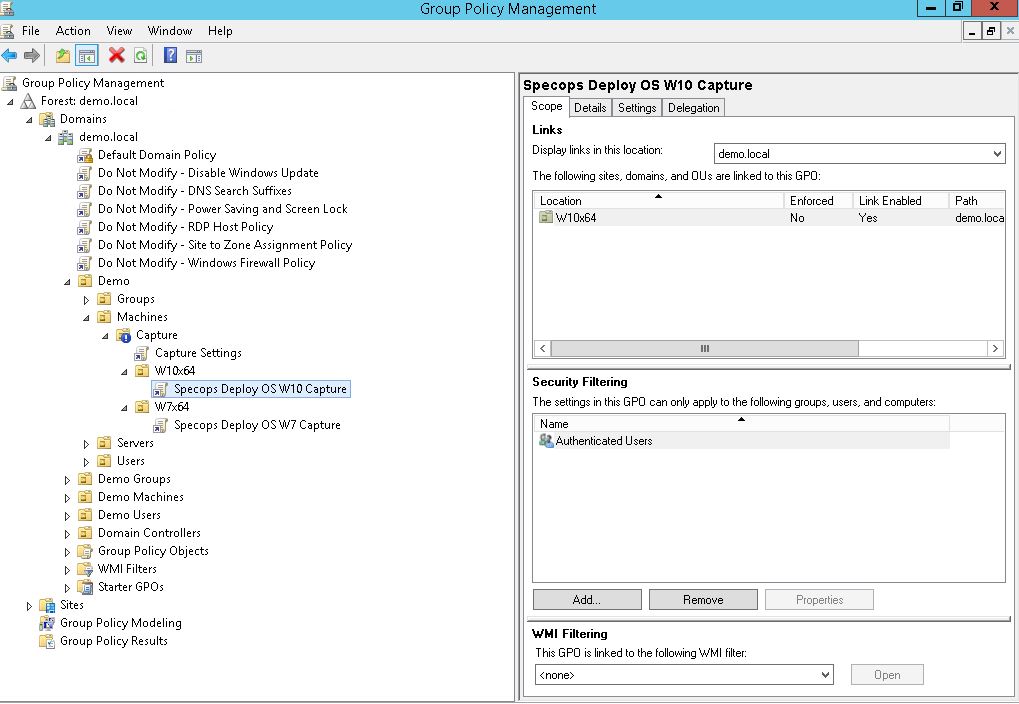1019x704 pixels.
Task: Expand the Groups OU node
Action: (x=86, y=300)
